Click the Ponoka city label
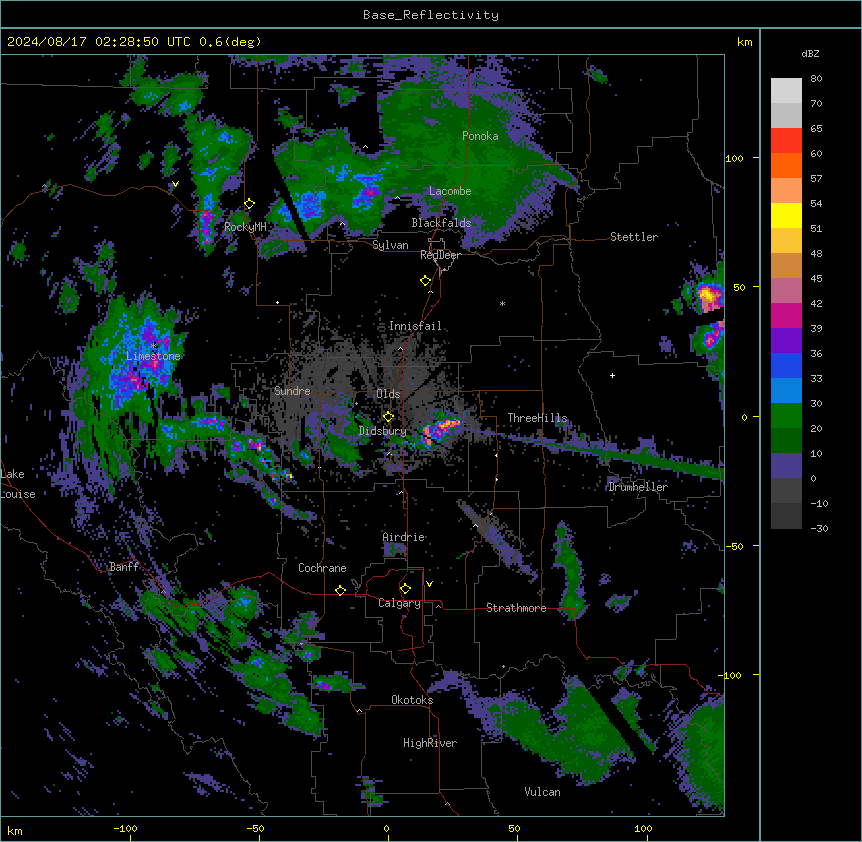 [x=480, y=136]
